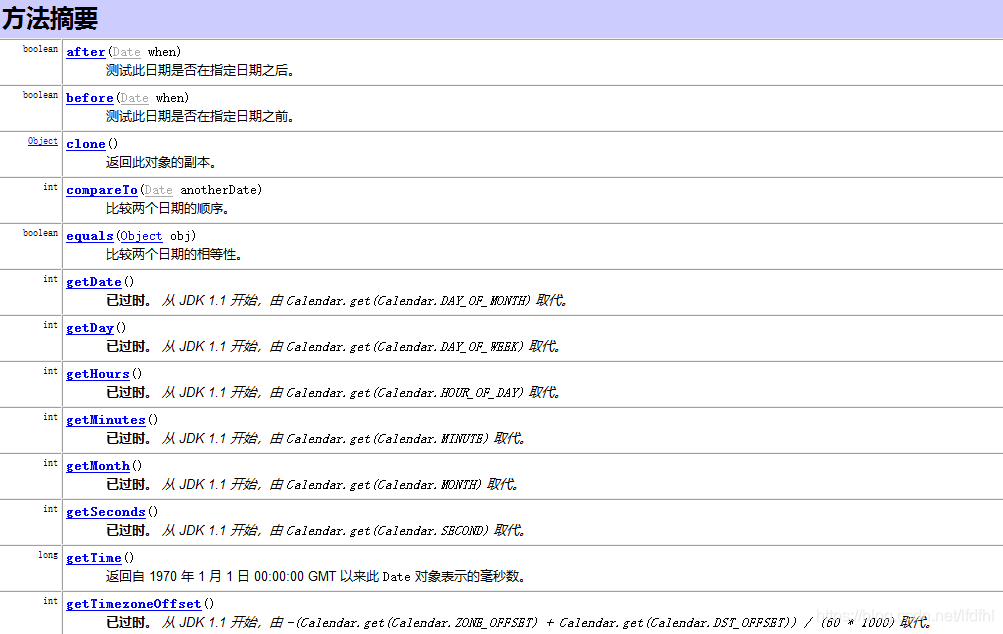This screenshot has height=634, width=1003.
Task: Open the after method documentation
Action: (x=85, y=51)
